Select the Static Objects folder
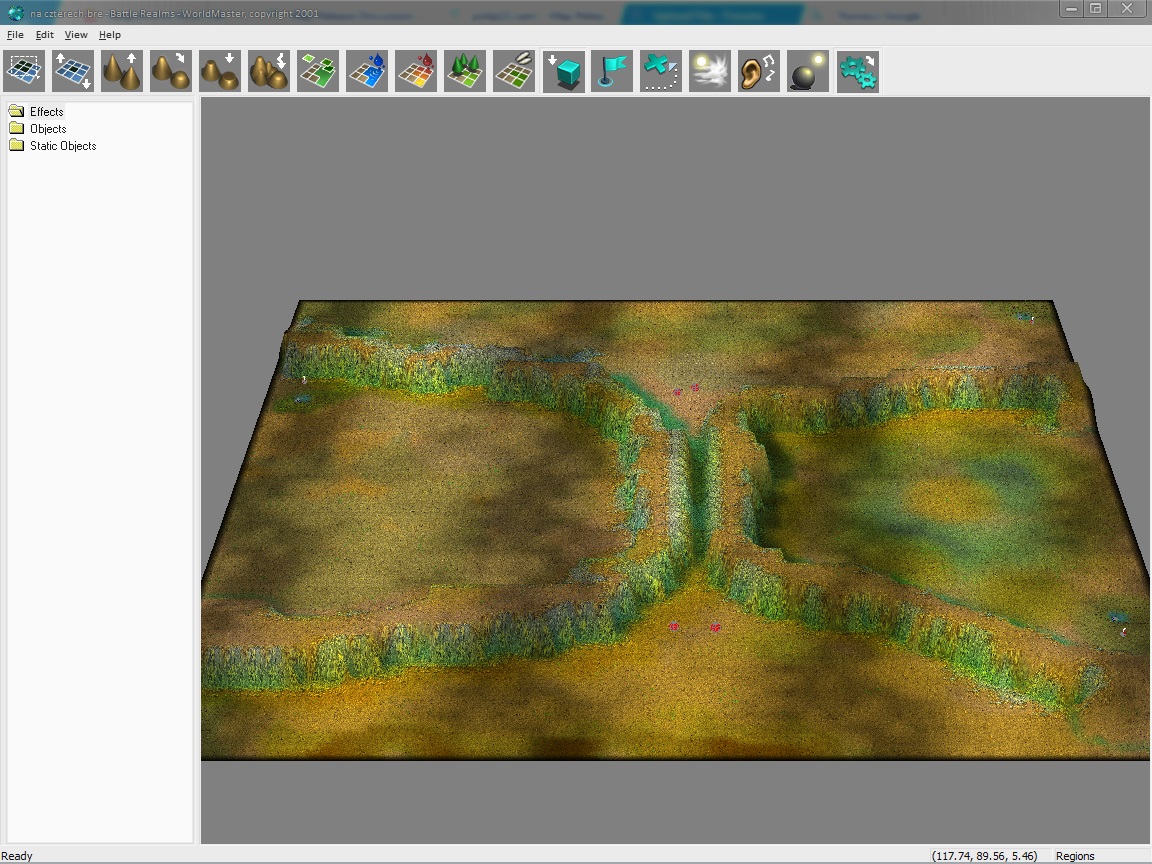Screen dimensions: 1152x864 [63, 145]
